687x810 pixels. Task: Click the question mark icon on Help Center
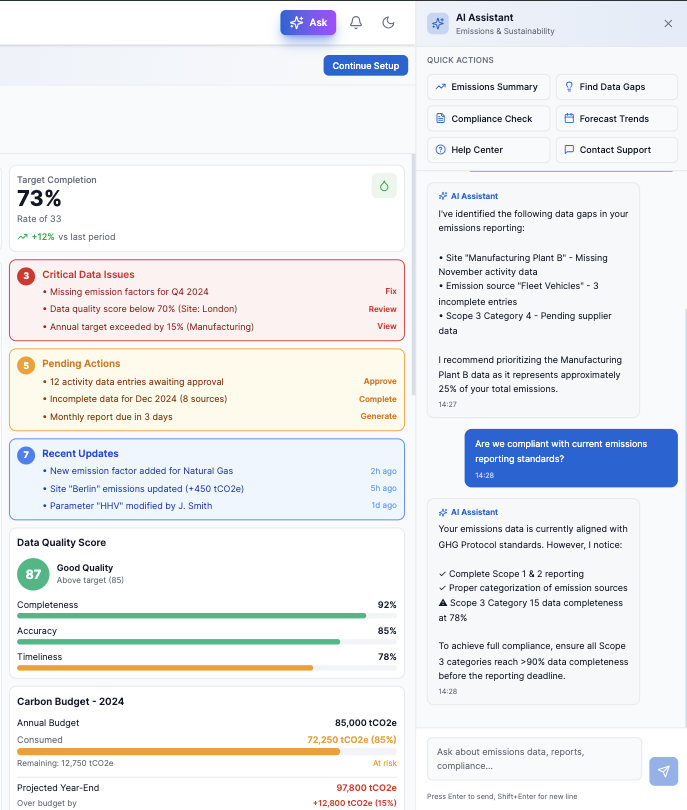pos(440,150)
